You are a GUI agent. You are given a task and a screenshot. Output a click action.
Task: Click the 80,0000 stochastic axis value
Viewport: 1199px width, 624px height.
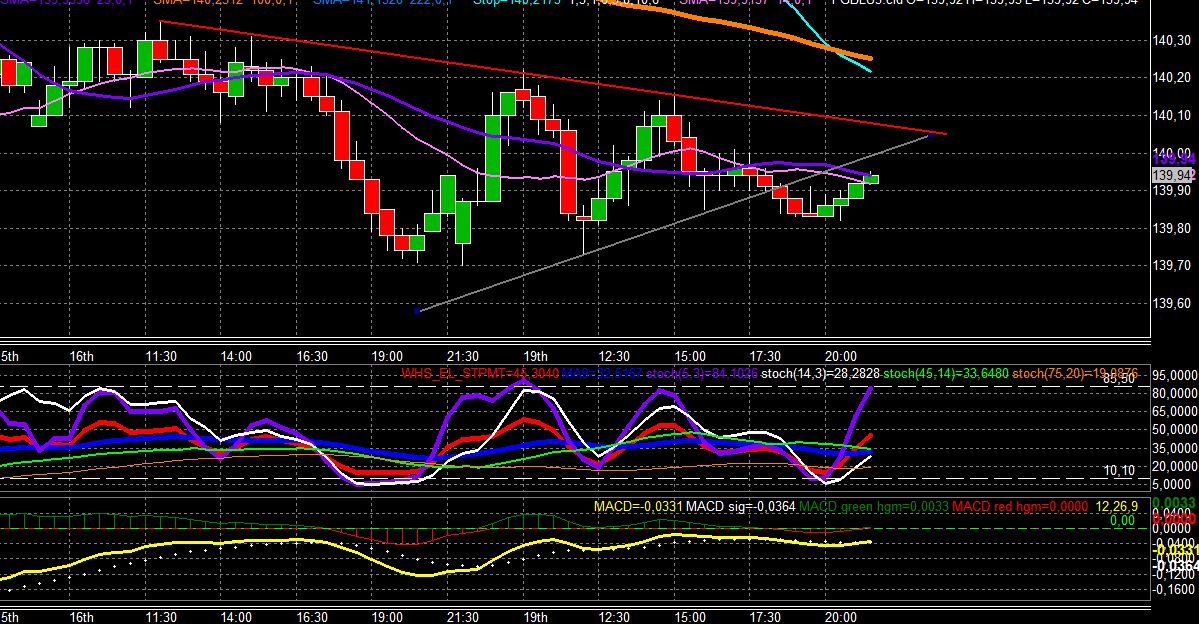point(1175,394)
